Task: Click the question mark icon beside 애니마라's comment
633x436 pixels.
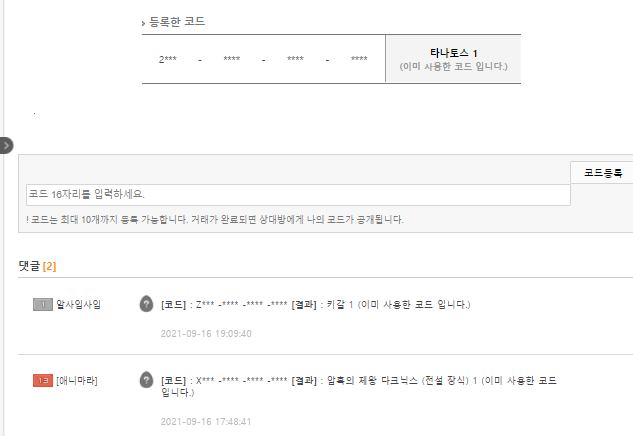Action: coord(146,380)
